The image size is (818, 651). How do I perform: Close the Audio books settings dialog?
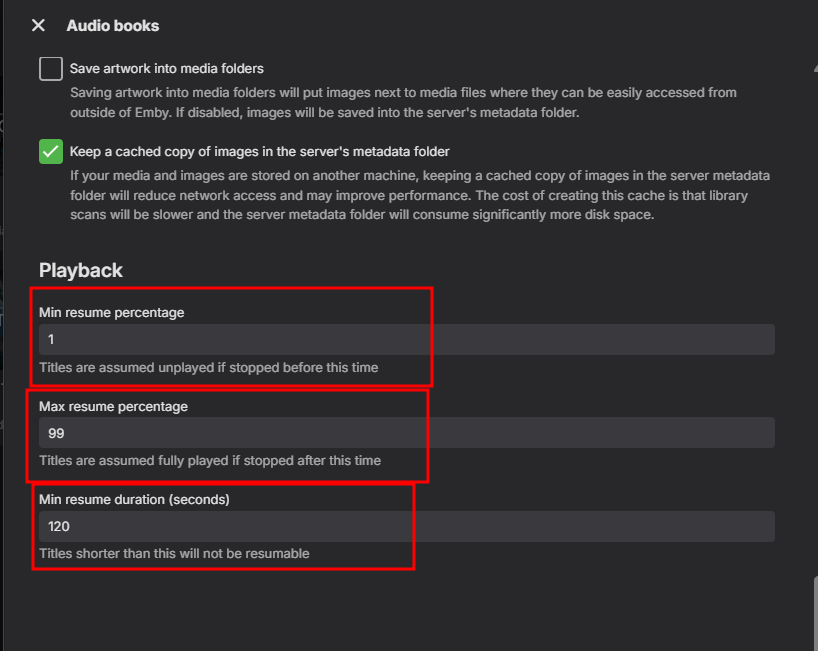38,25
